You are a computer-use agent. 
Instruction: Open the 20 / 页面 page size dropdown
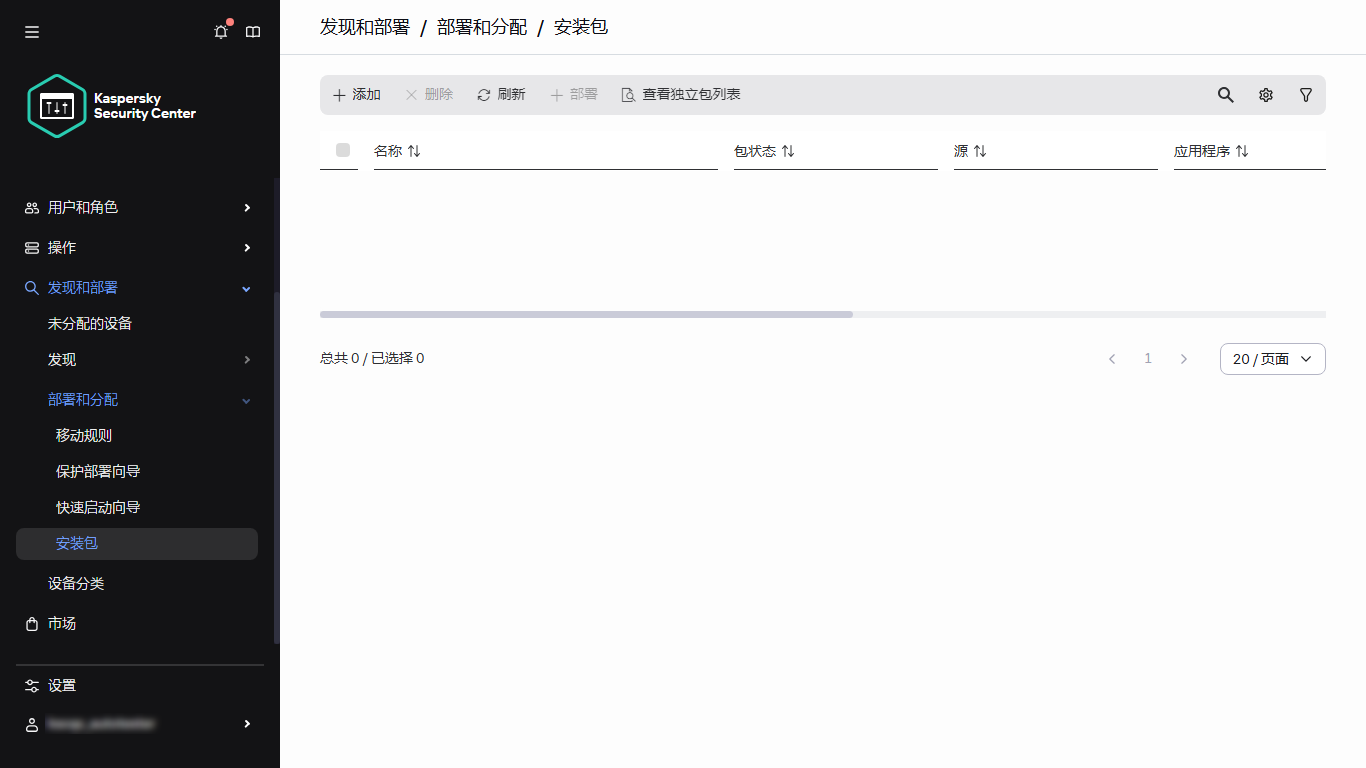click(1272, 358)
